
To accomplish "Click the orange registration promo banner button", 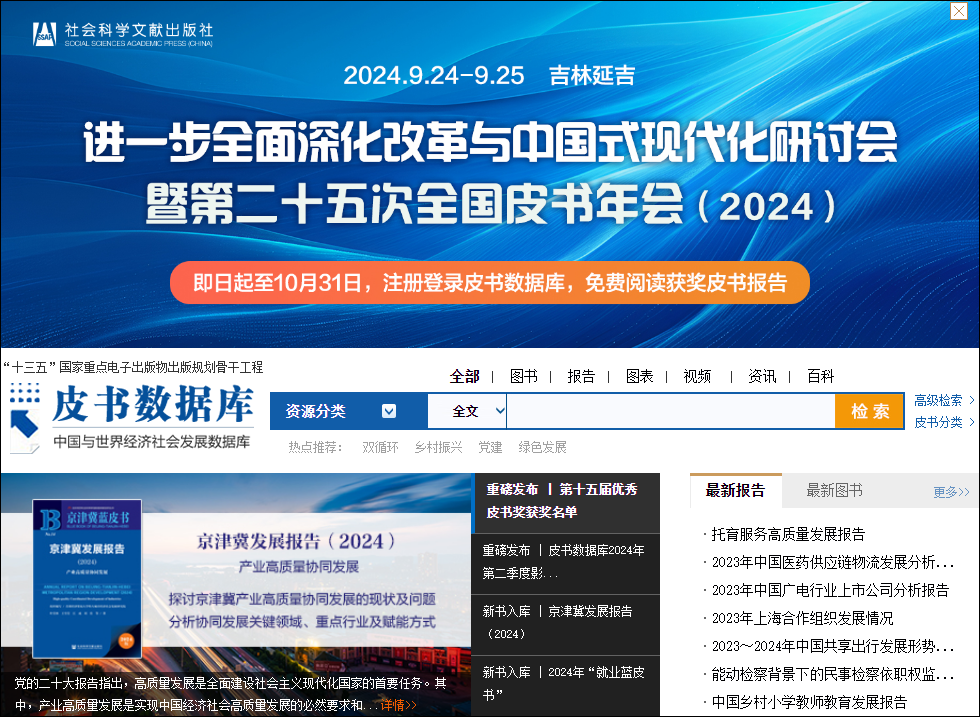I will point(490,283).
